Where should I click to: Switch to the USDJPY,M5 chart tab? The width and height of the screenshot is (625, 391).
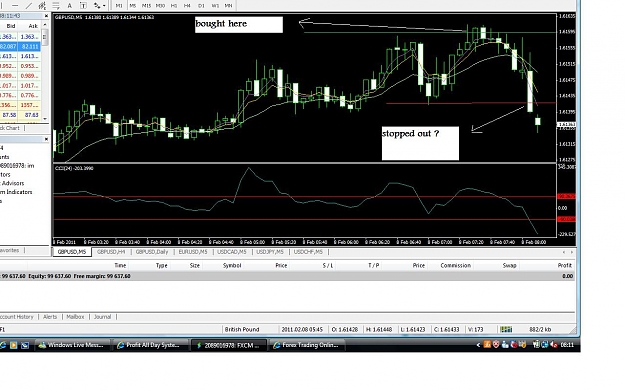(270, 252)
